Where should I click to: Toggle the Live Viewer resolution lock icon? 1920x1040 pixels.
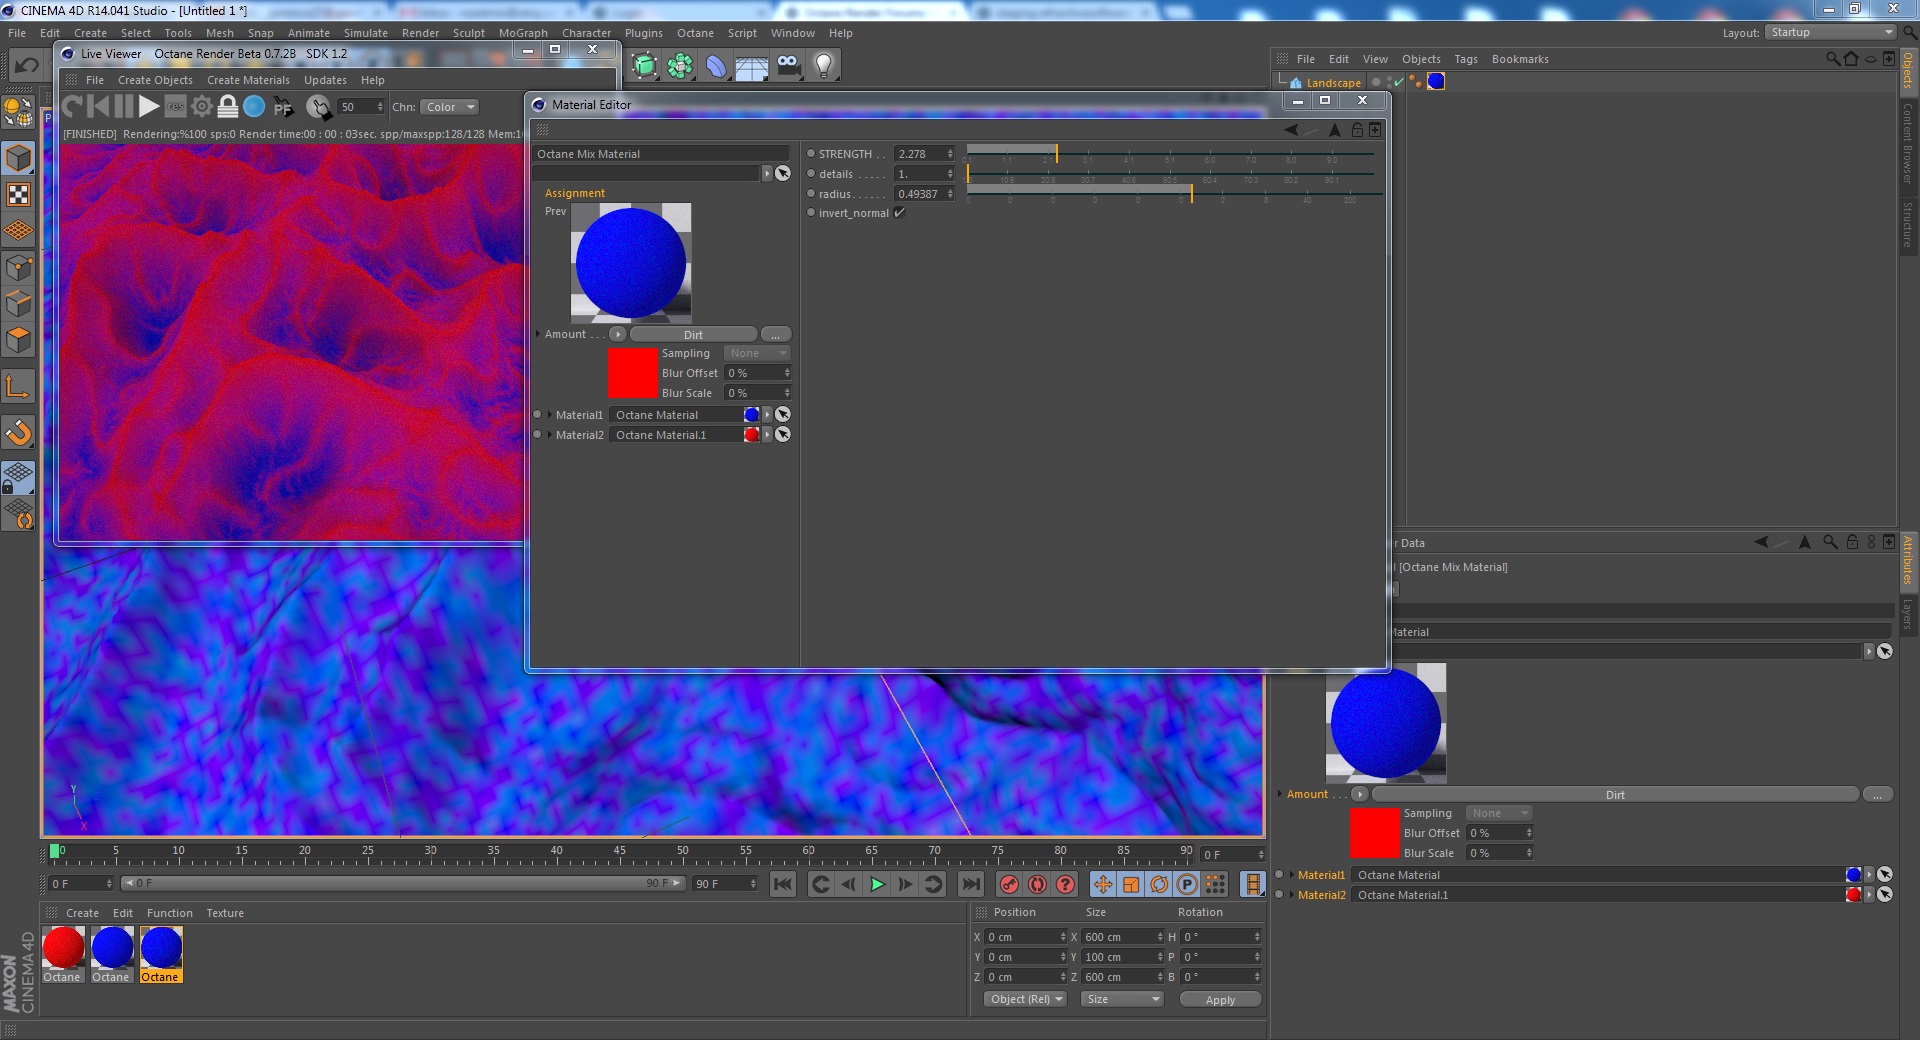(x=228, y=106)
